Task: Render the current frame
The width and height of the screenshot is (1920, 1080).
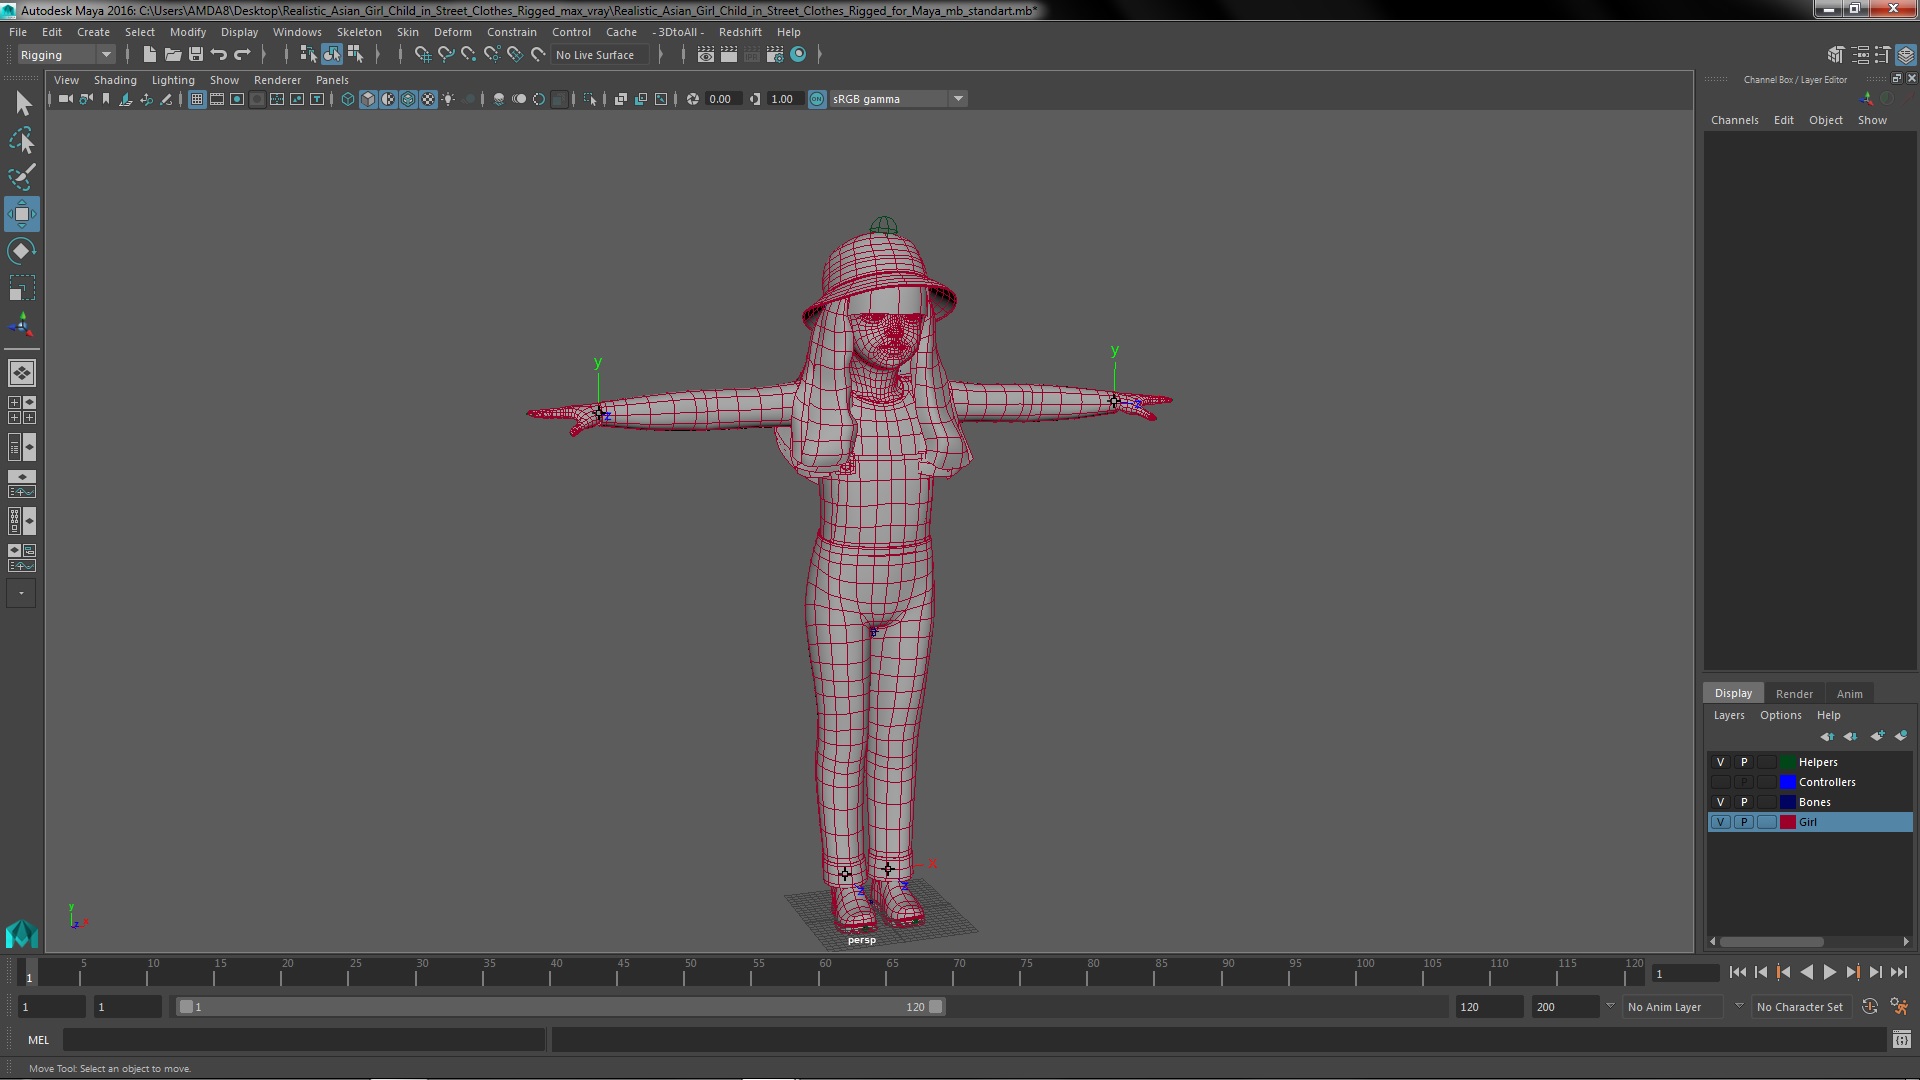Action: [729, 55]
